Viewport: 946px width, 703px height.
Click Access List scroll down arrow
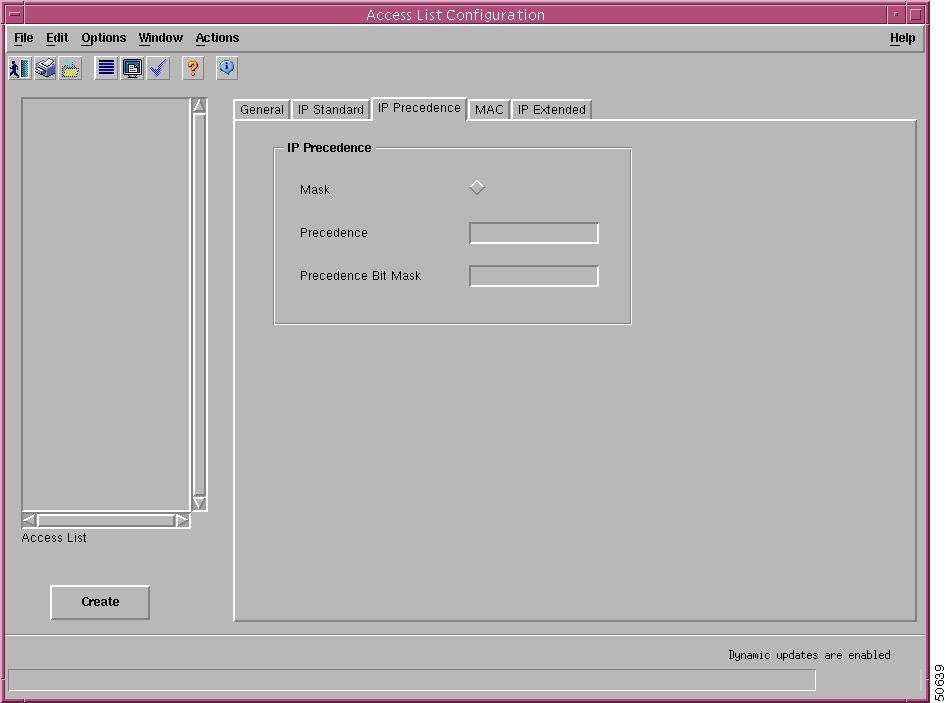pyautogui.click(x=199, y=503)
